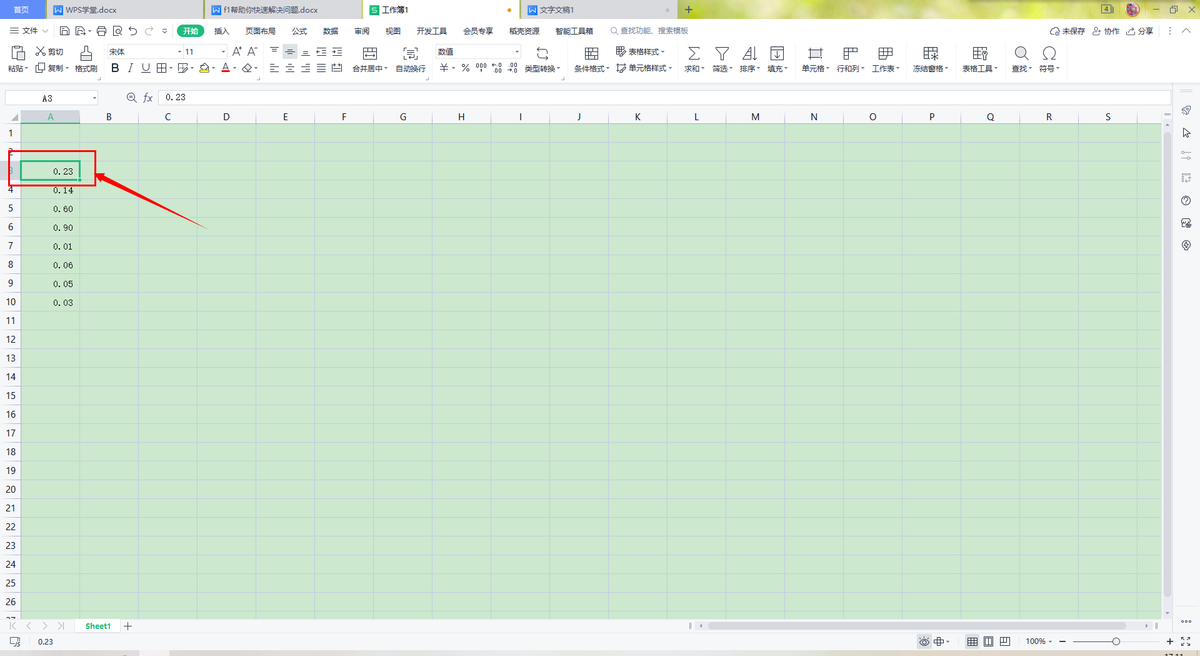The height and width of the screenshot is (656, 1200).
Task: Click the thousands separator (000) icon
Action: [x=481, y=68]
